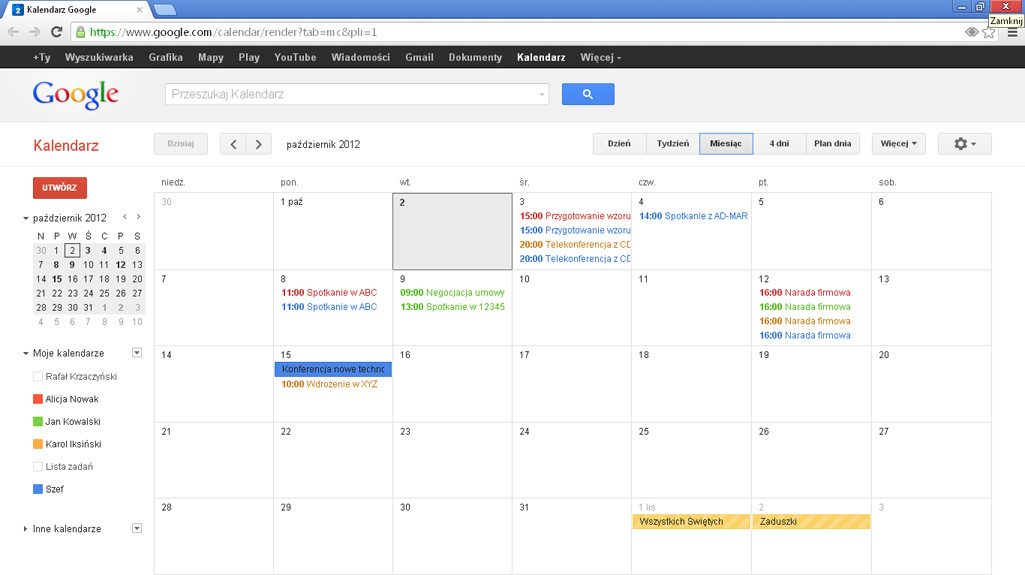Click mini calendar previous month arrow
The image size is (1025, 575).
pos(125,217)
